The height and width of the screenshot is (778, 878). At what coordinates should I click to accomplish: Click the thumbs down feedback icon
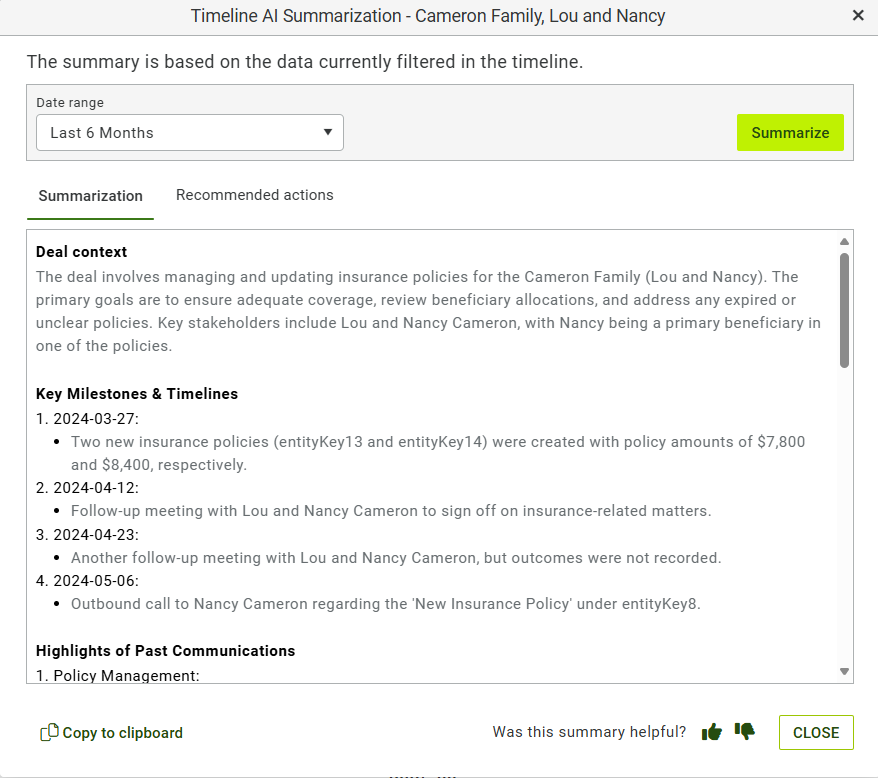(745, 731)
